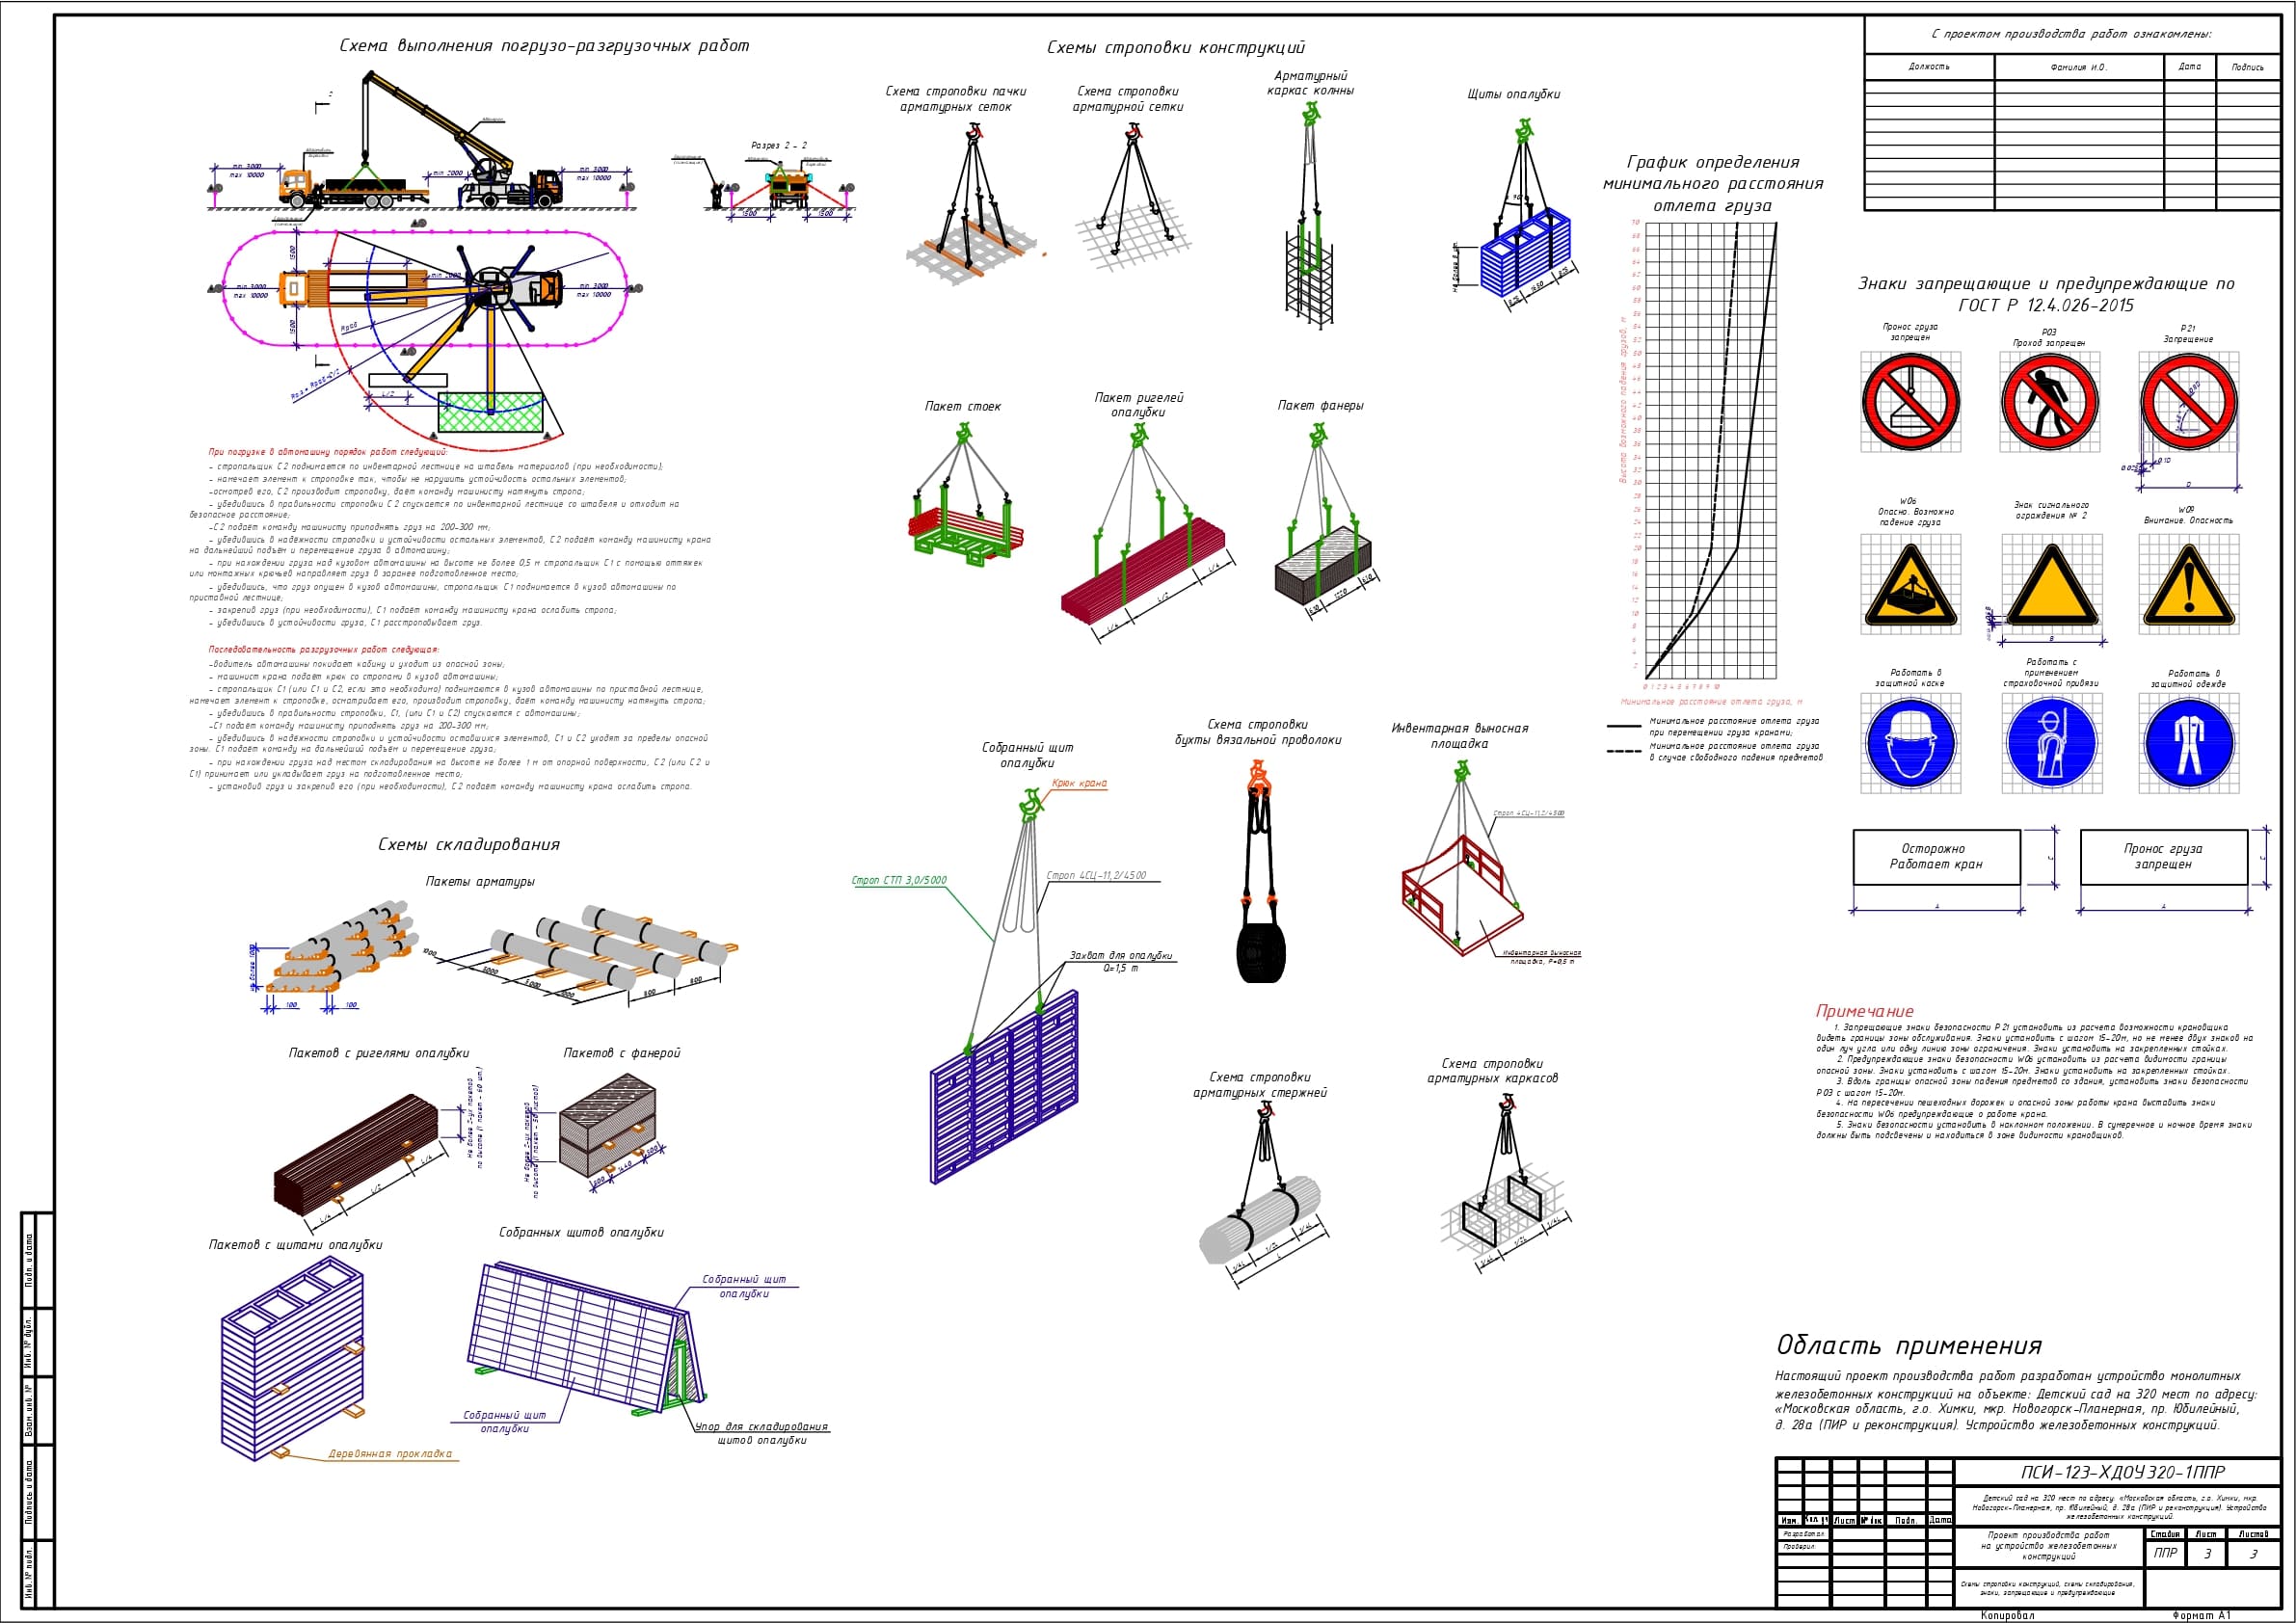Click the single rebar mesh slinging drawing
The height and width of the screenshot is (1623, 2296).
tap(1134, 197)
